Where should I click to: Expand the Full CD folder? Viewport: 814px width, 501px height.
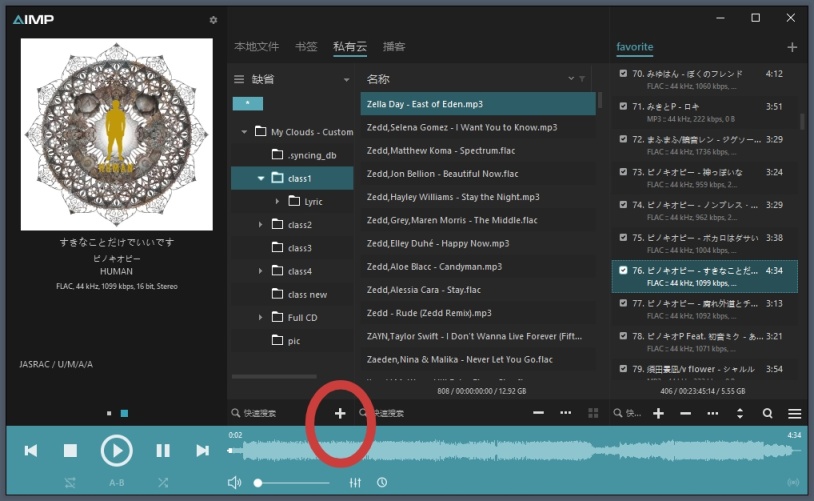click(261, 317)
